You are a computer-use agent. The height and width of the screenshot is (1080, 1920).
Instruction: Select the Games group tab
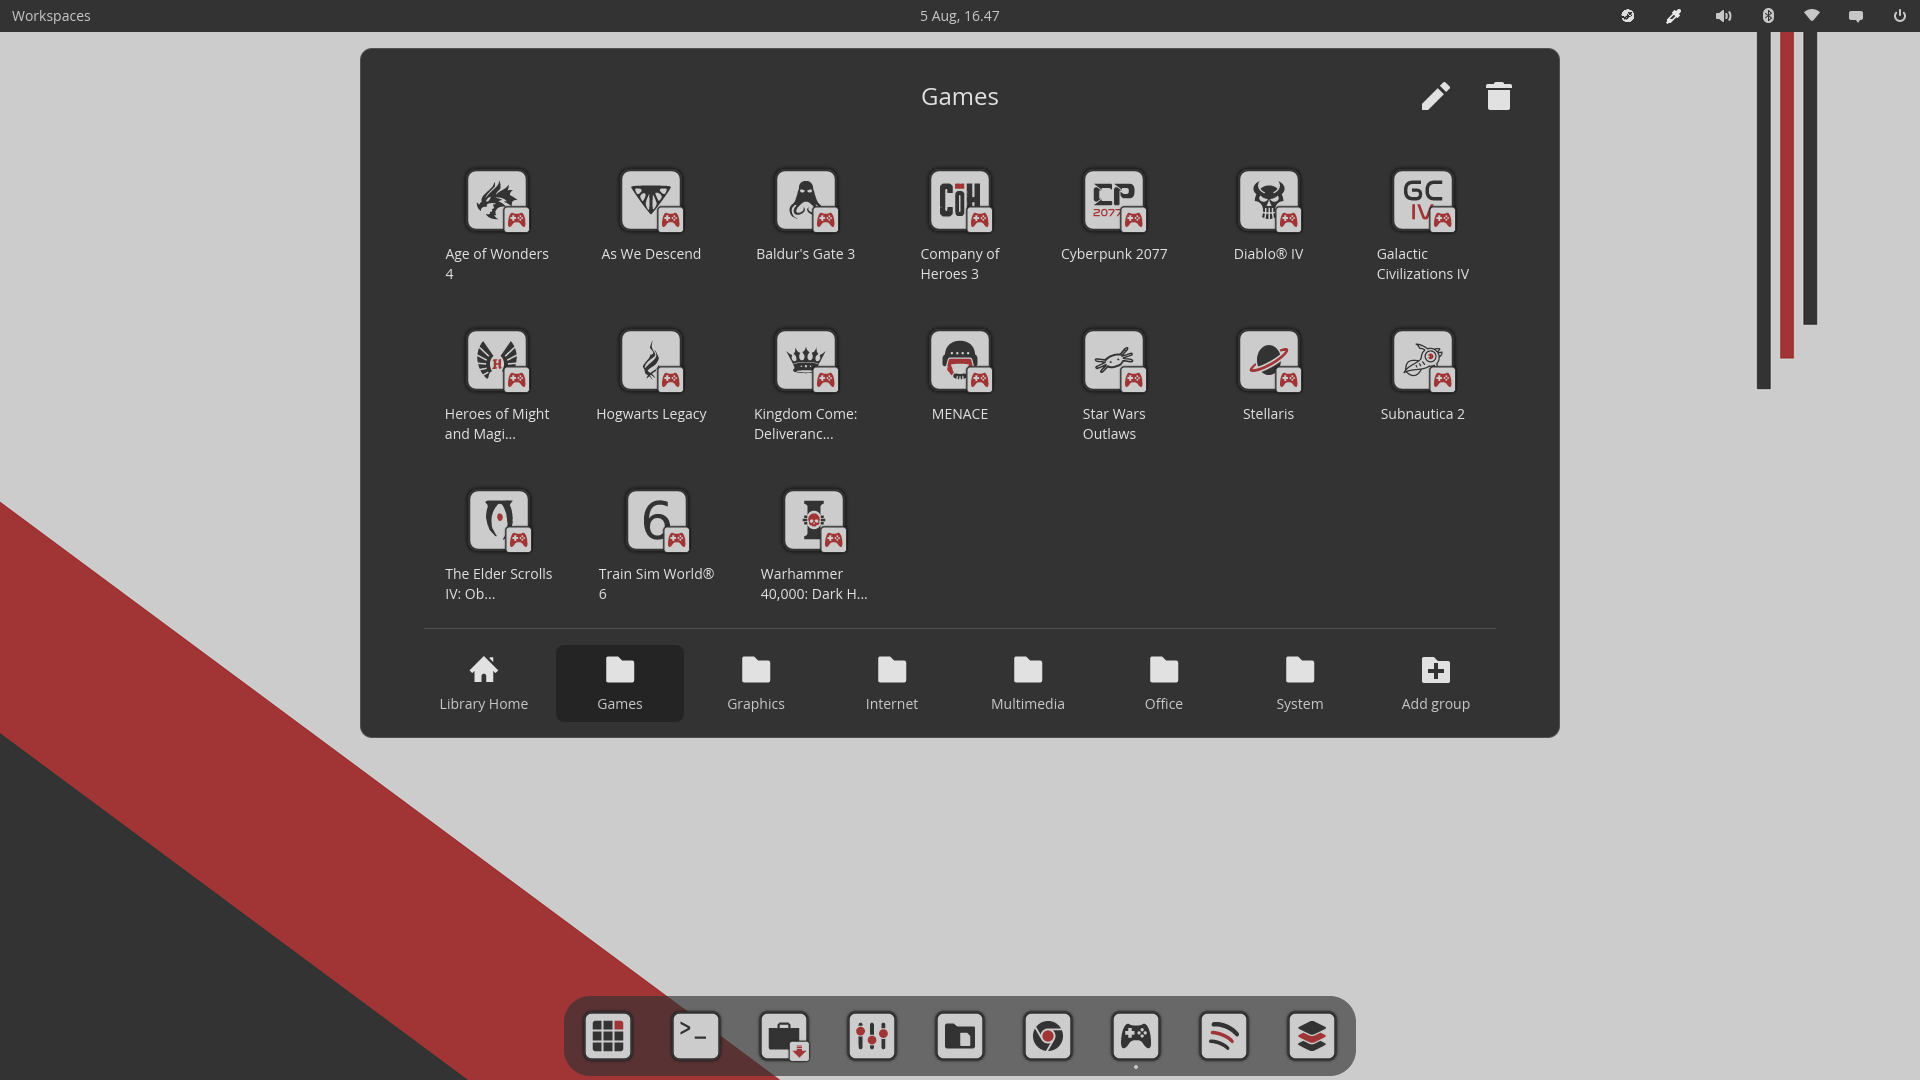[x=620, y=683]
